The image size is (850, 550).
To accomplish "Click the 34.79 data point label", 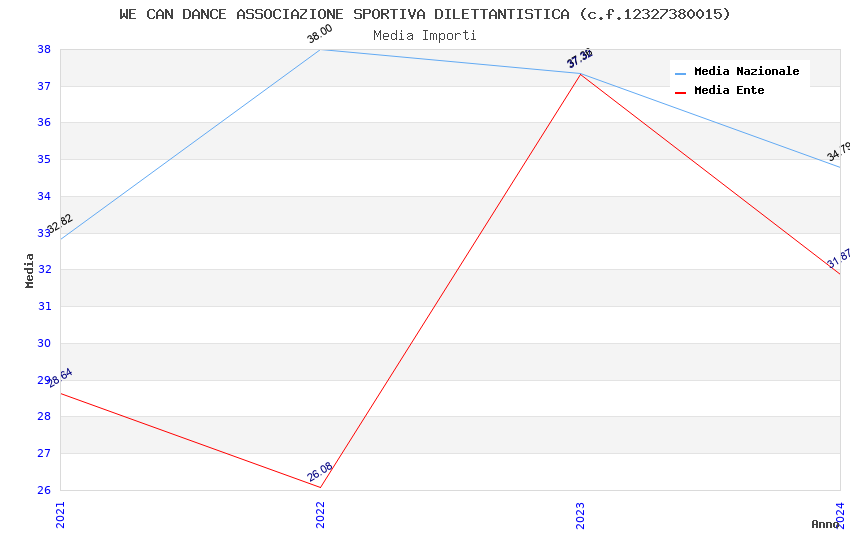I will (x=839, y=151).
